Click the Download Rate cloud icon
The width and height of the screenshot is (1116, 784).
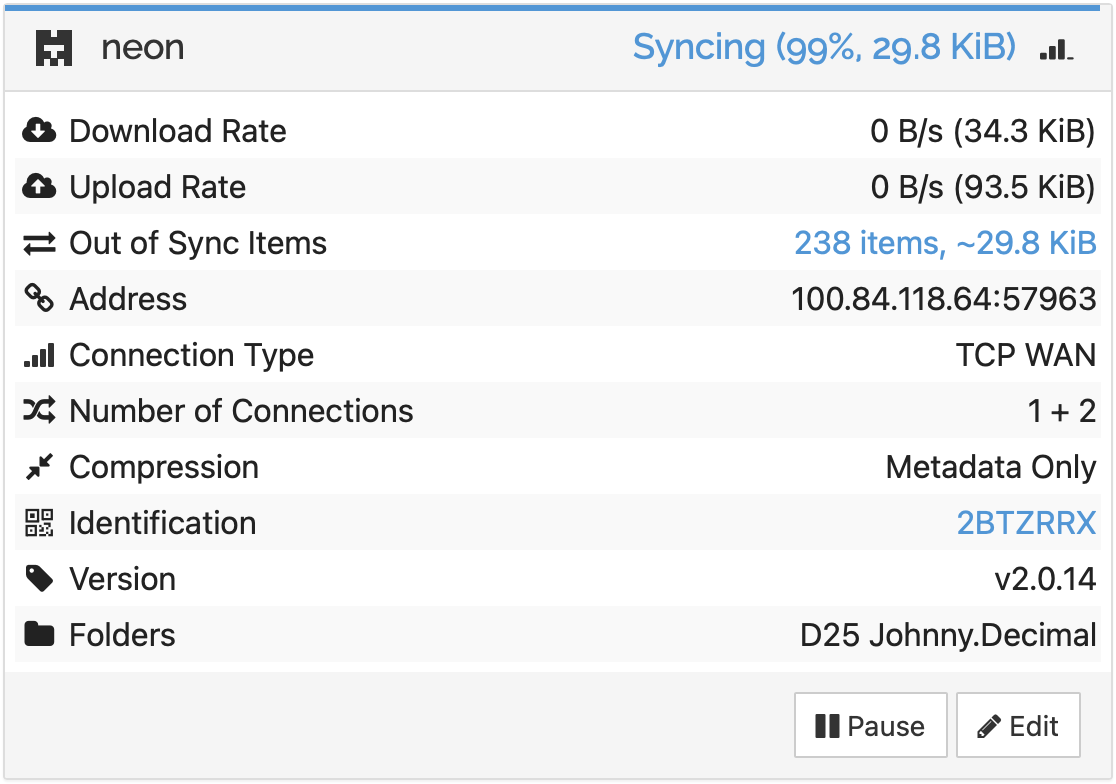(39, 131)
